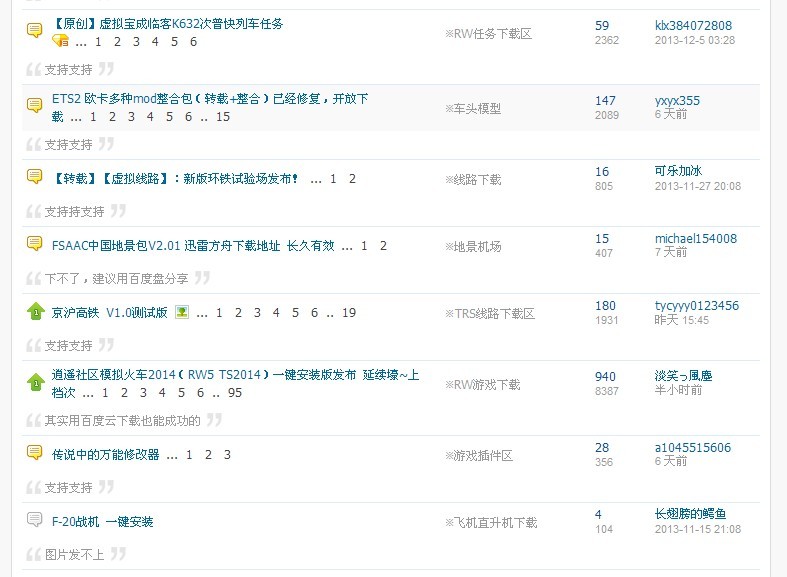Click the green pinned arrow icon beside 京沪高铁
The height and width of the screenshot is (577, 787).
tap(35, 311)
